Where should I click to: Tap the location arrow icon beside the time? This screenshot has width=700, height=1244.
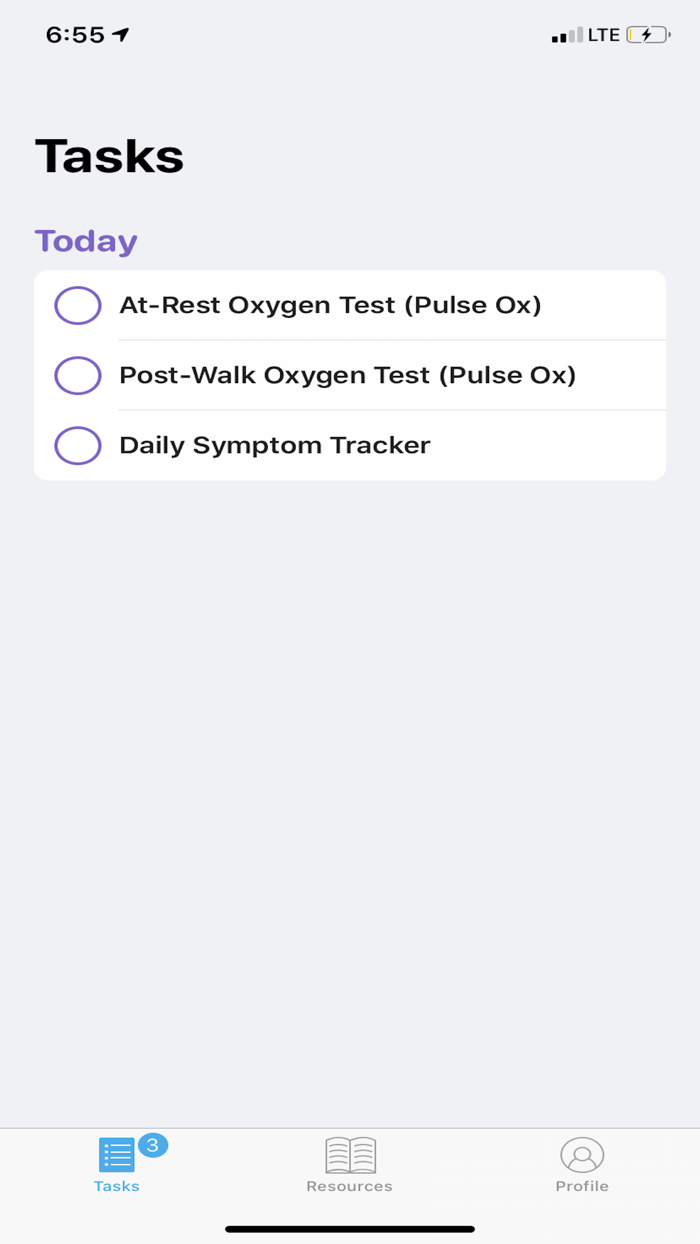tap(121, 35)
